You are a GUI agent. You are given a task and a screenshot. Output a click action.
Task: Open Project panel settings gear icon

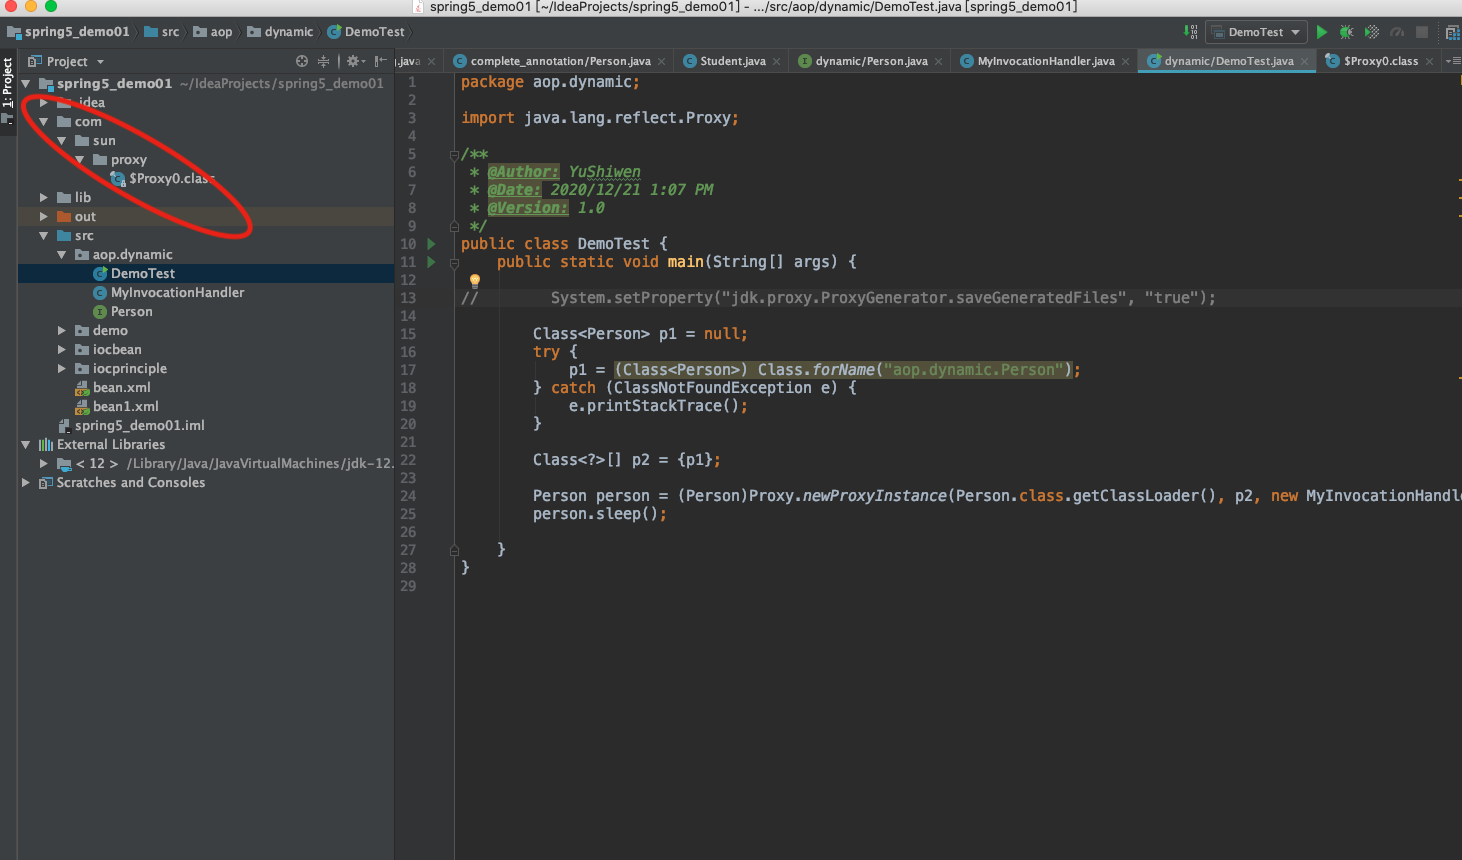point(352,61)
